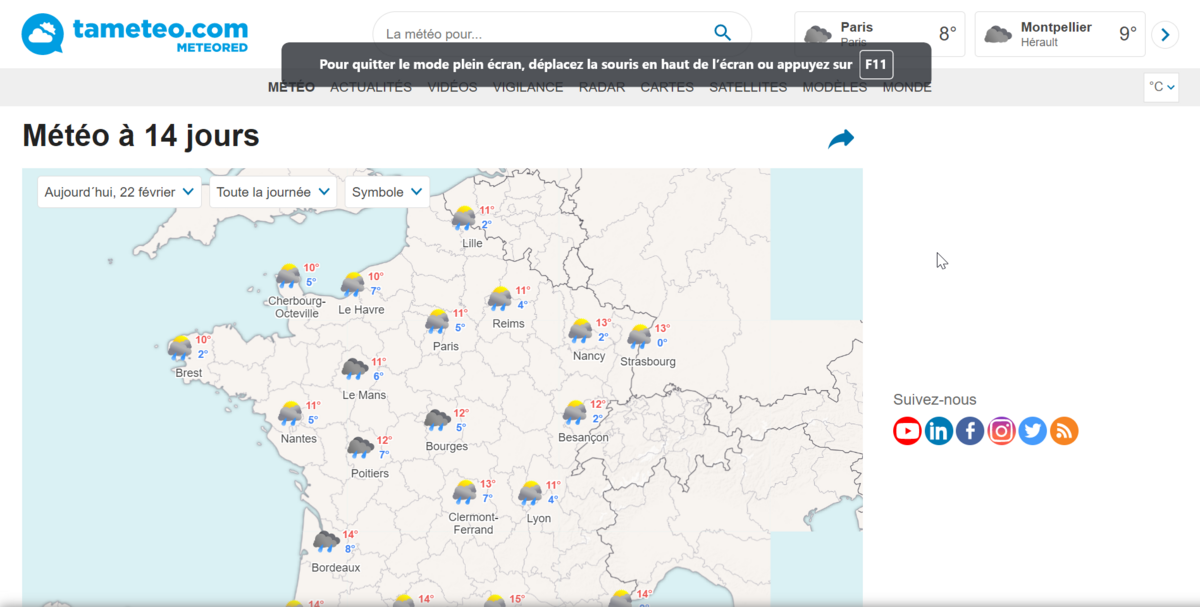Open the VIDÉOS menu item
Screen dimensions: 1200x607
pos(453,87)
